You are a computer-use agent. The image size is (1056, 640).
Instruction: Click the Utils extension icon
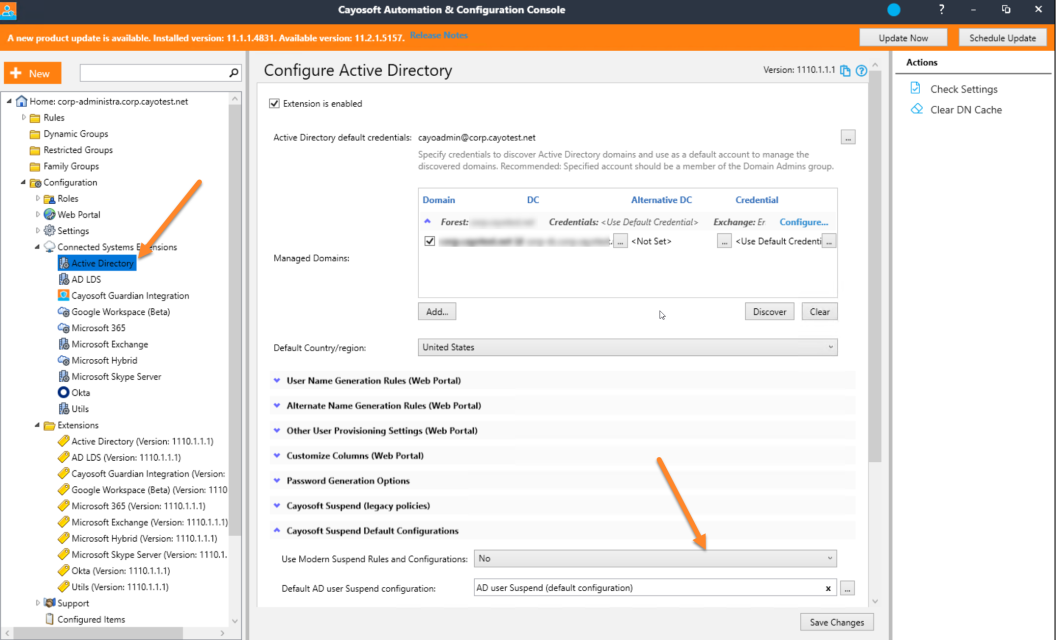pos(63,408)
